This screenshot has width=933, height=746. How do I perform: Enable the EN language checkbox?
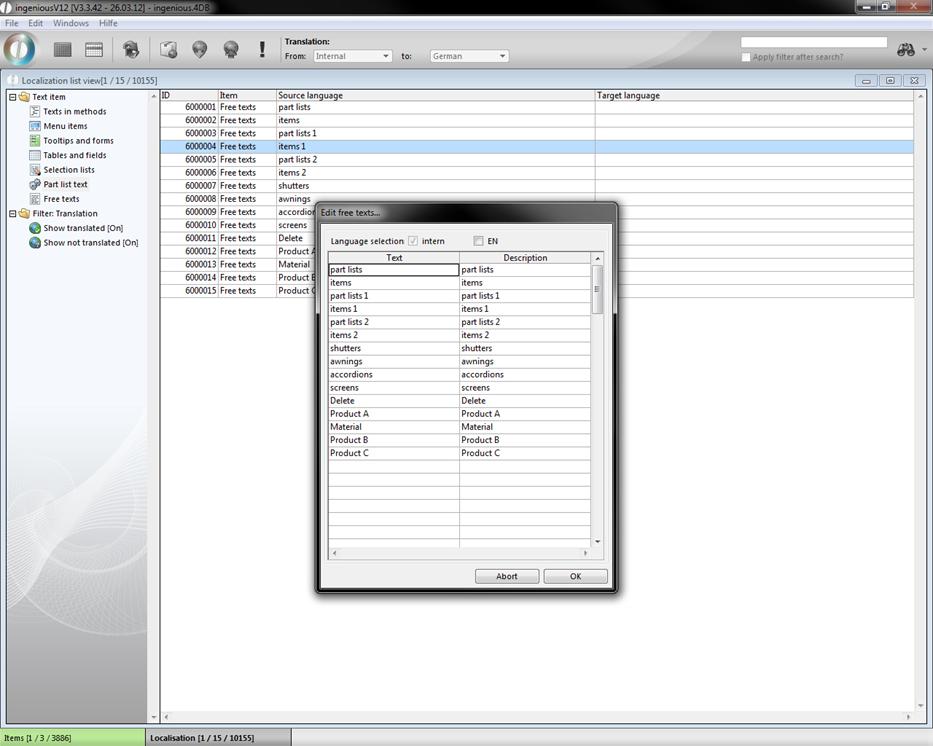tap(479, 241)
